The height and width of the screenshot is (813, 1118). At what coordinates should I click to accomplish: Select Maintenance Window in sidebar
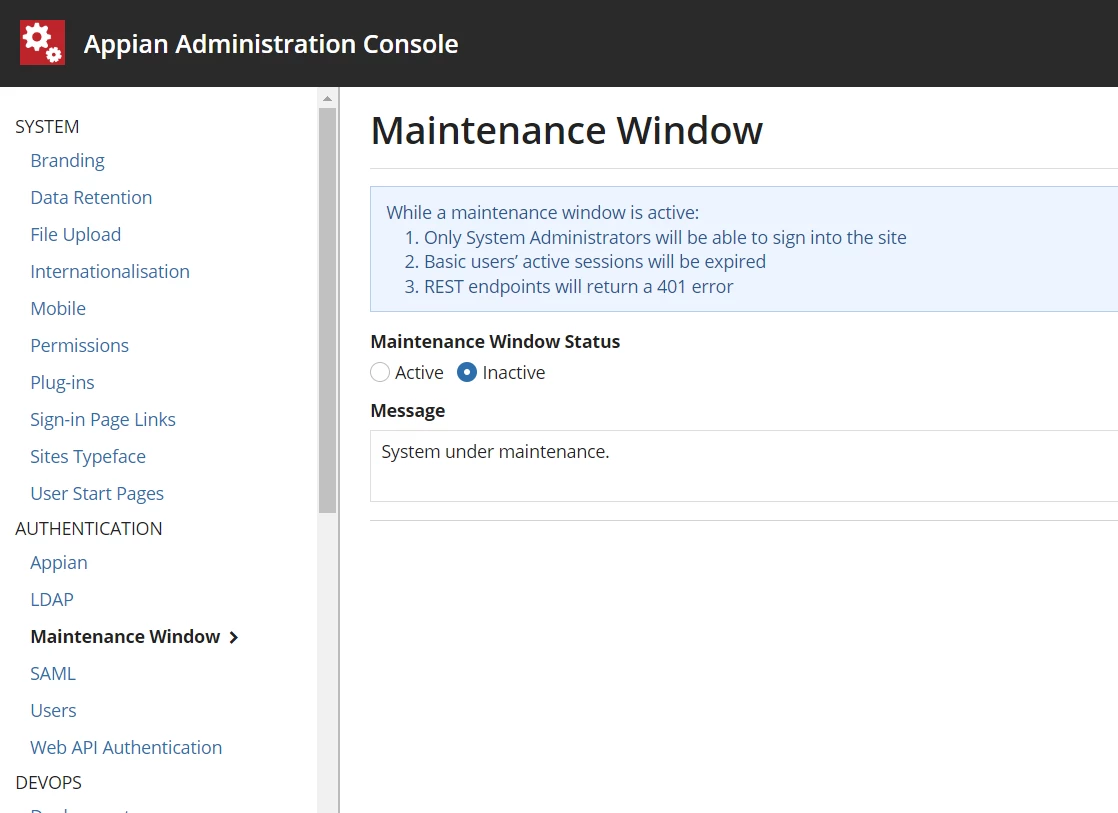pos(125,637)
